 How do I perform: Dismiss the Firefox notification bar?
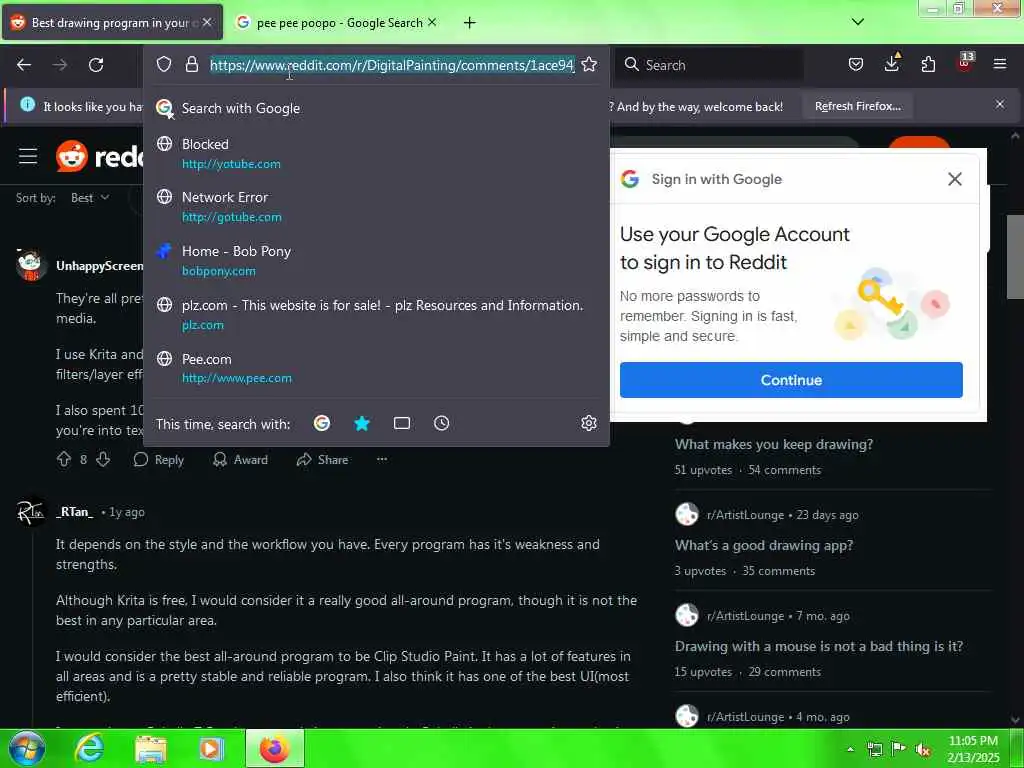point(1000,104)
